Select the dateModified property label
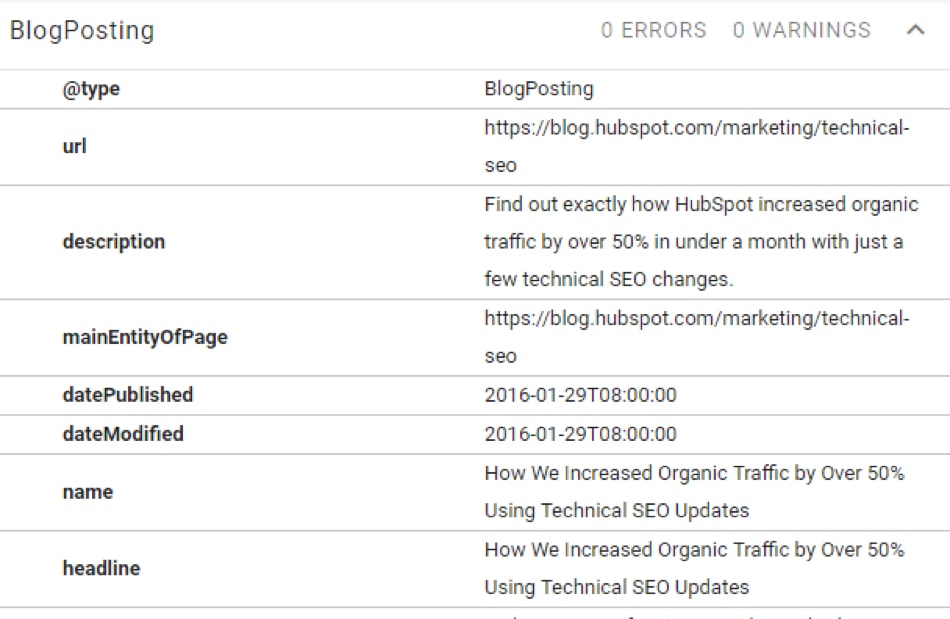This screenshot has height=619, width=950. [123, 434]
